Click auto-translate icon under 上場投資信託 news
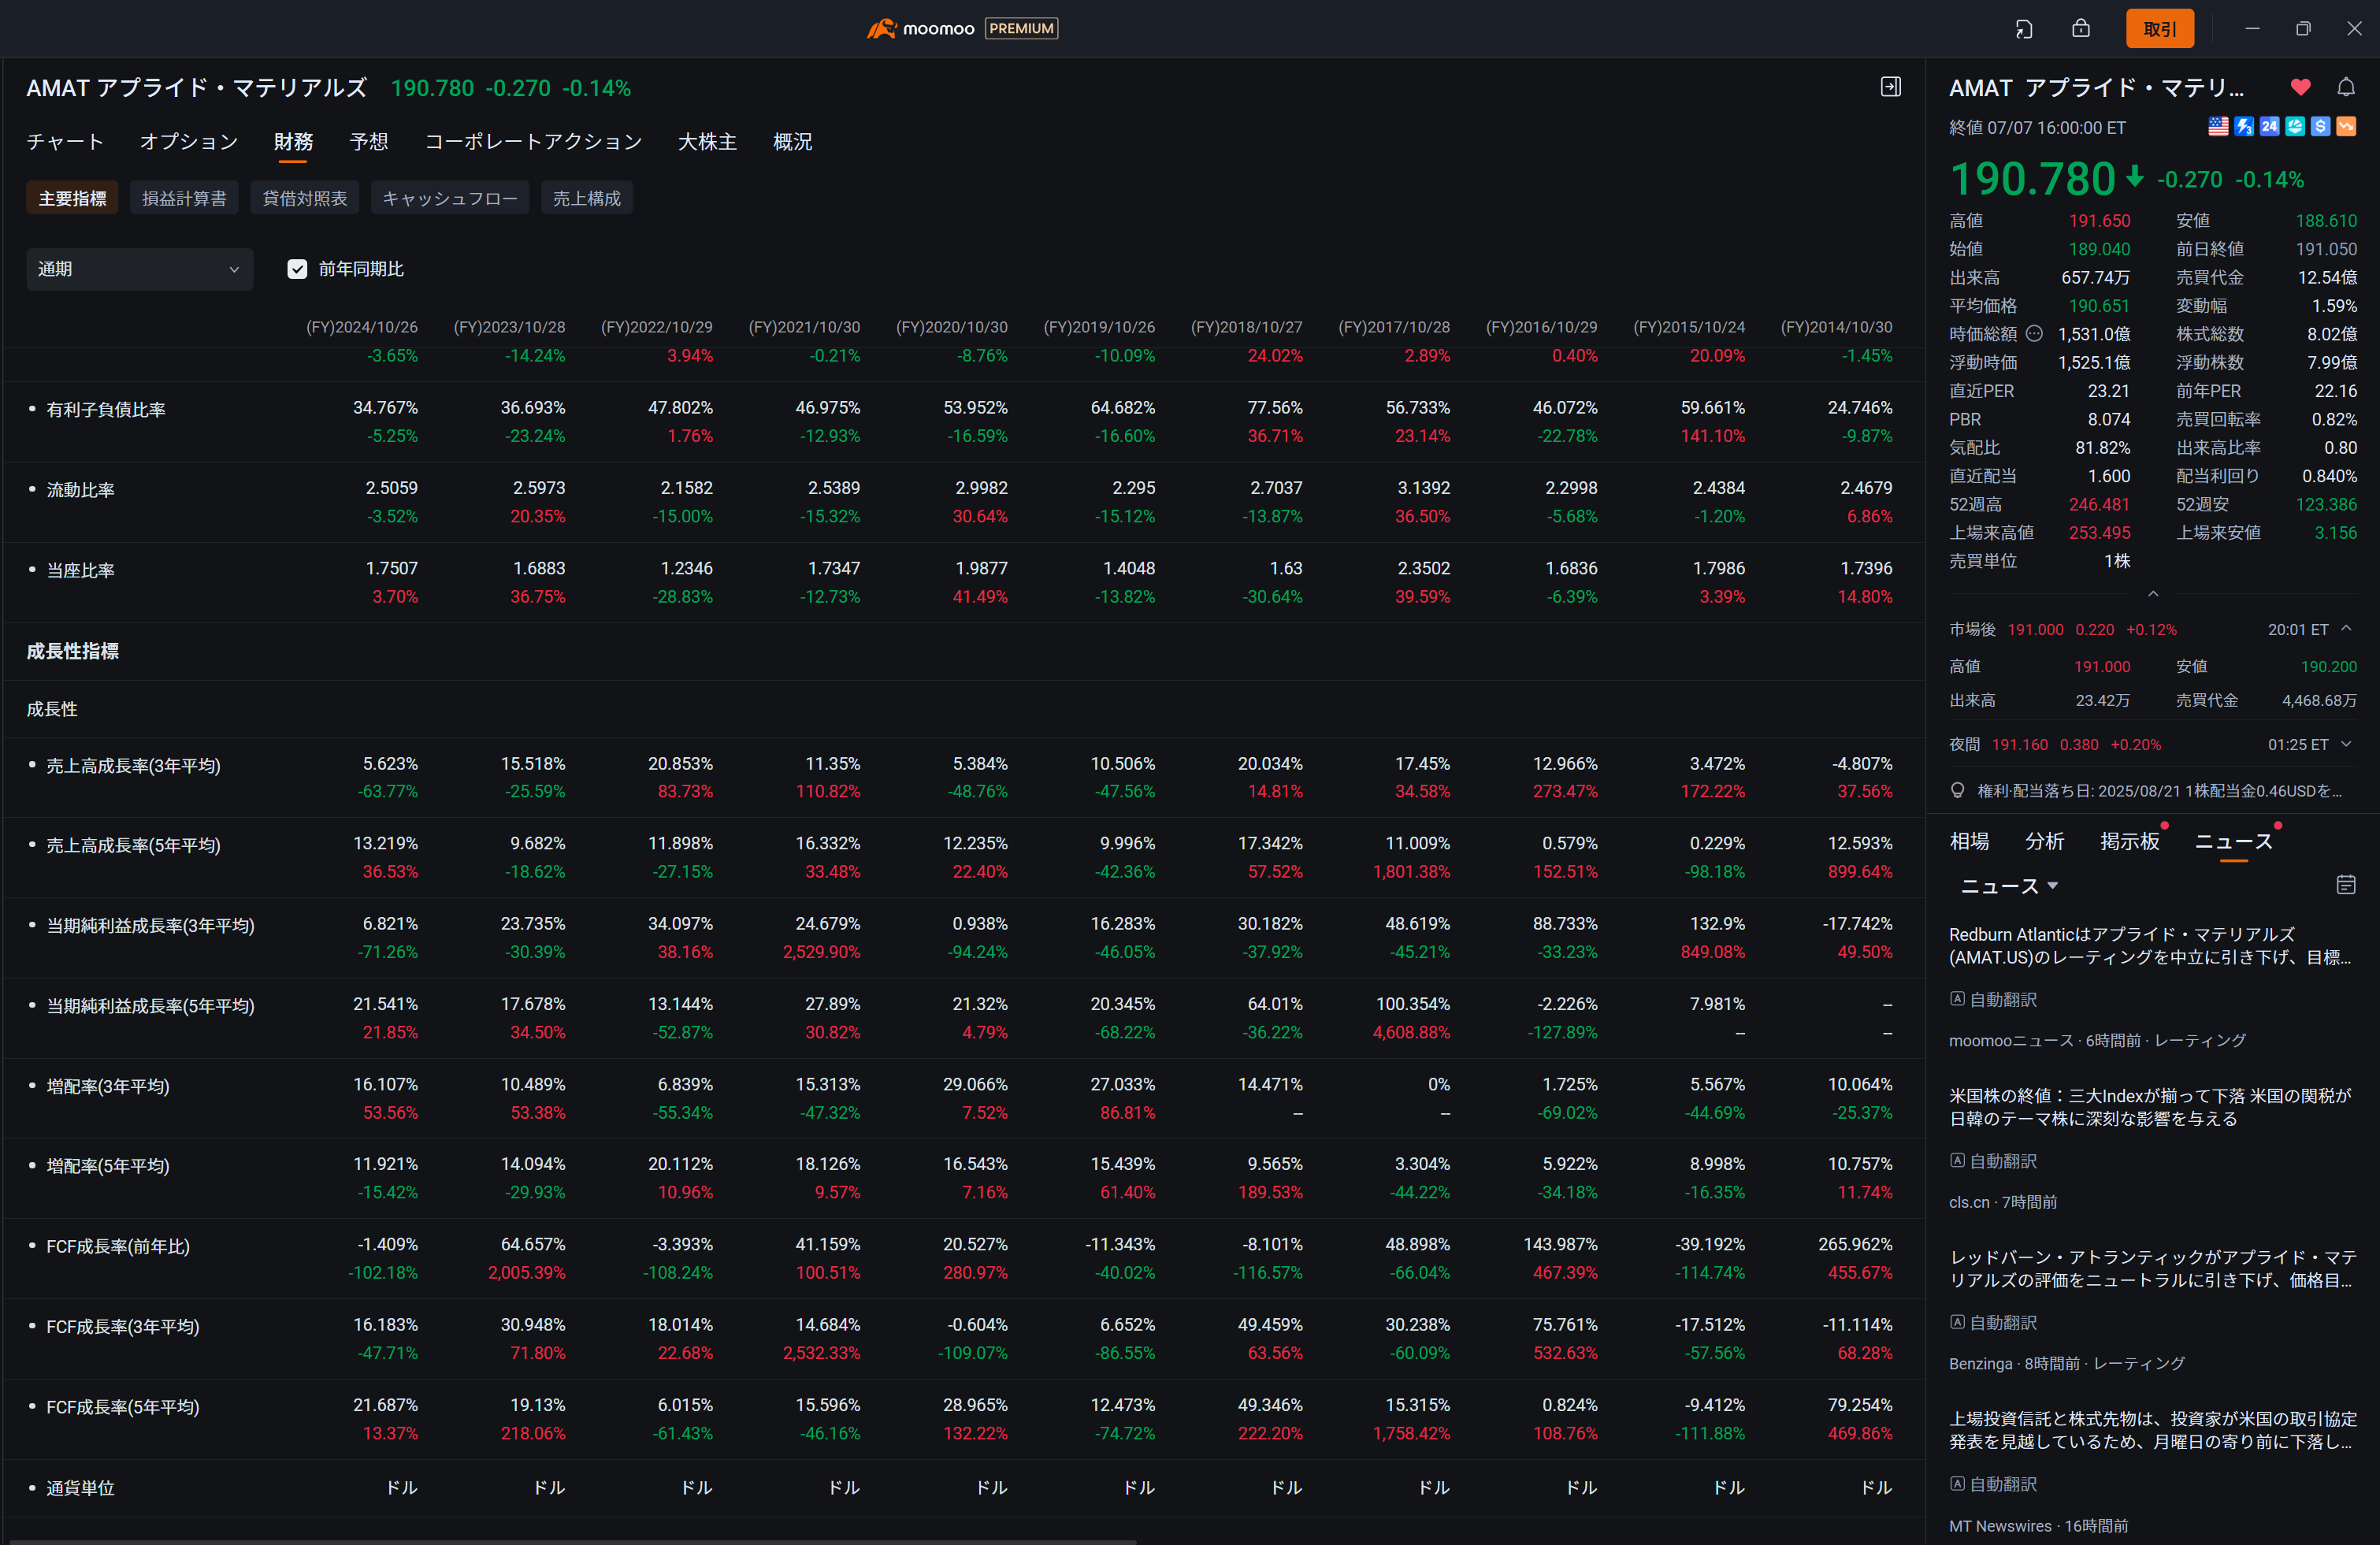The image size is (2380, 1545). coord(1958,1484)
